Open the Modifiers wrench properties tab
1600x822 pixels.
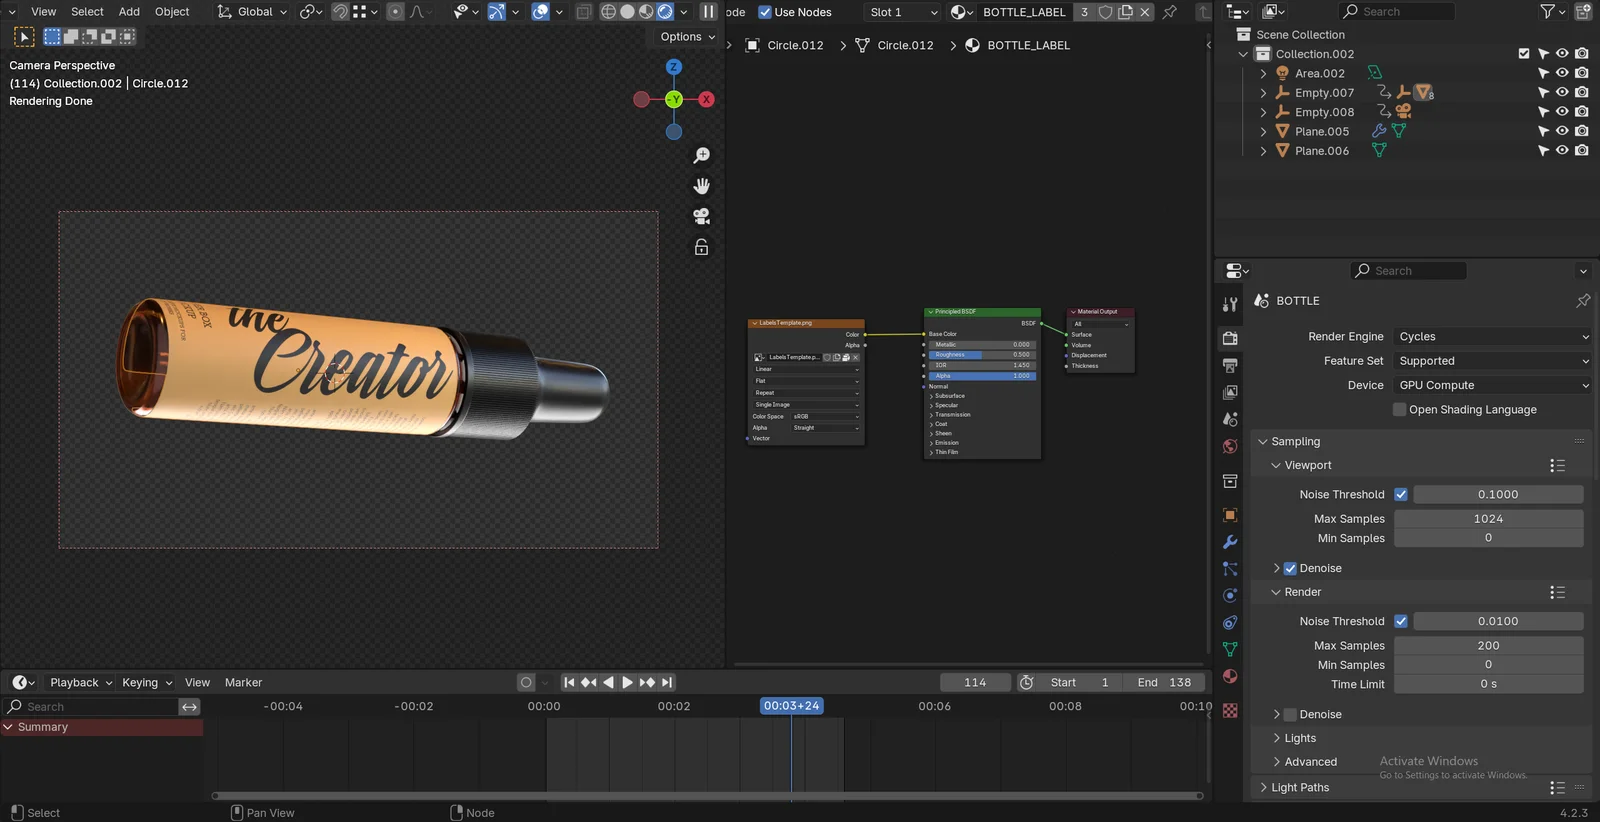(x=1230, y=542)
